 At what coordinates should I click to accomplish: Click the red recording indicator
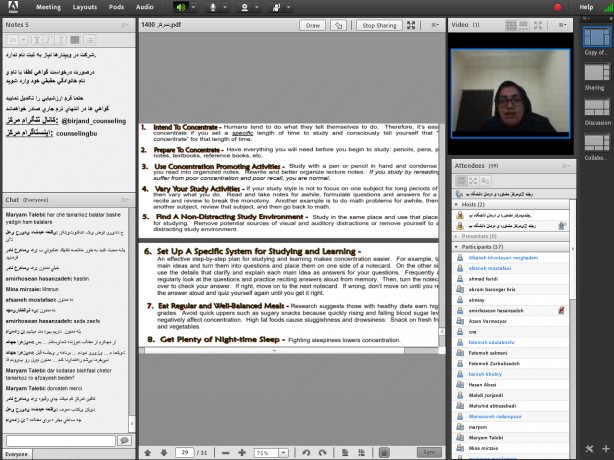click(x=558, y=7)
